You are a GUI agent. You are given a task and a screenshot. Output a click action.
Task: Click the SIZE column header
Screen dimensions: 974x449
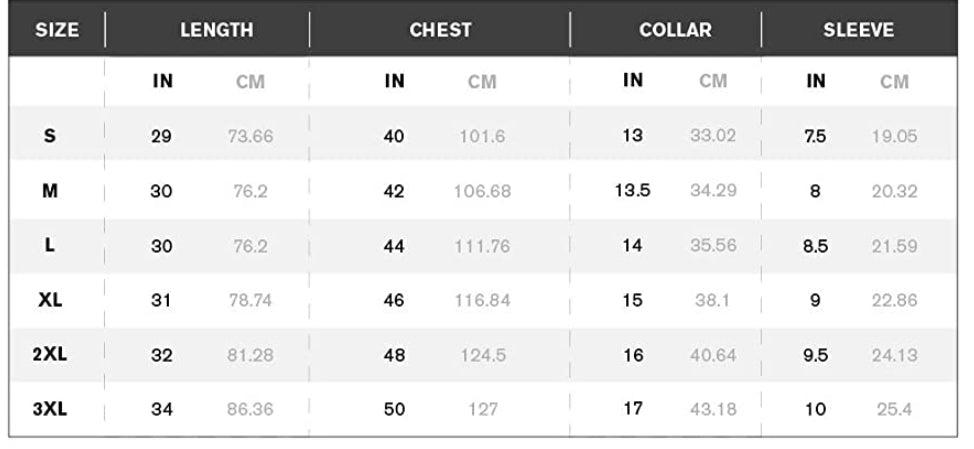pos(57,30)
